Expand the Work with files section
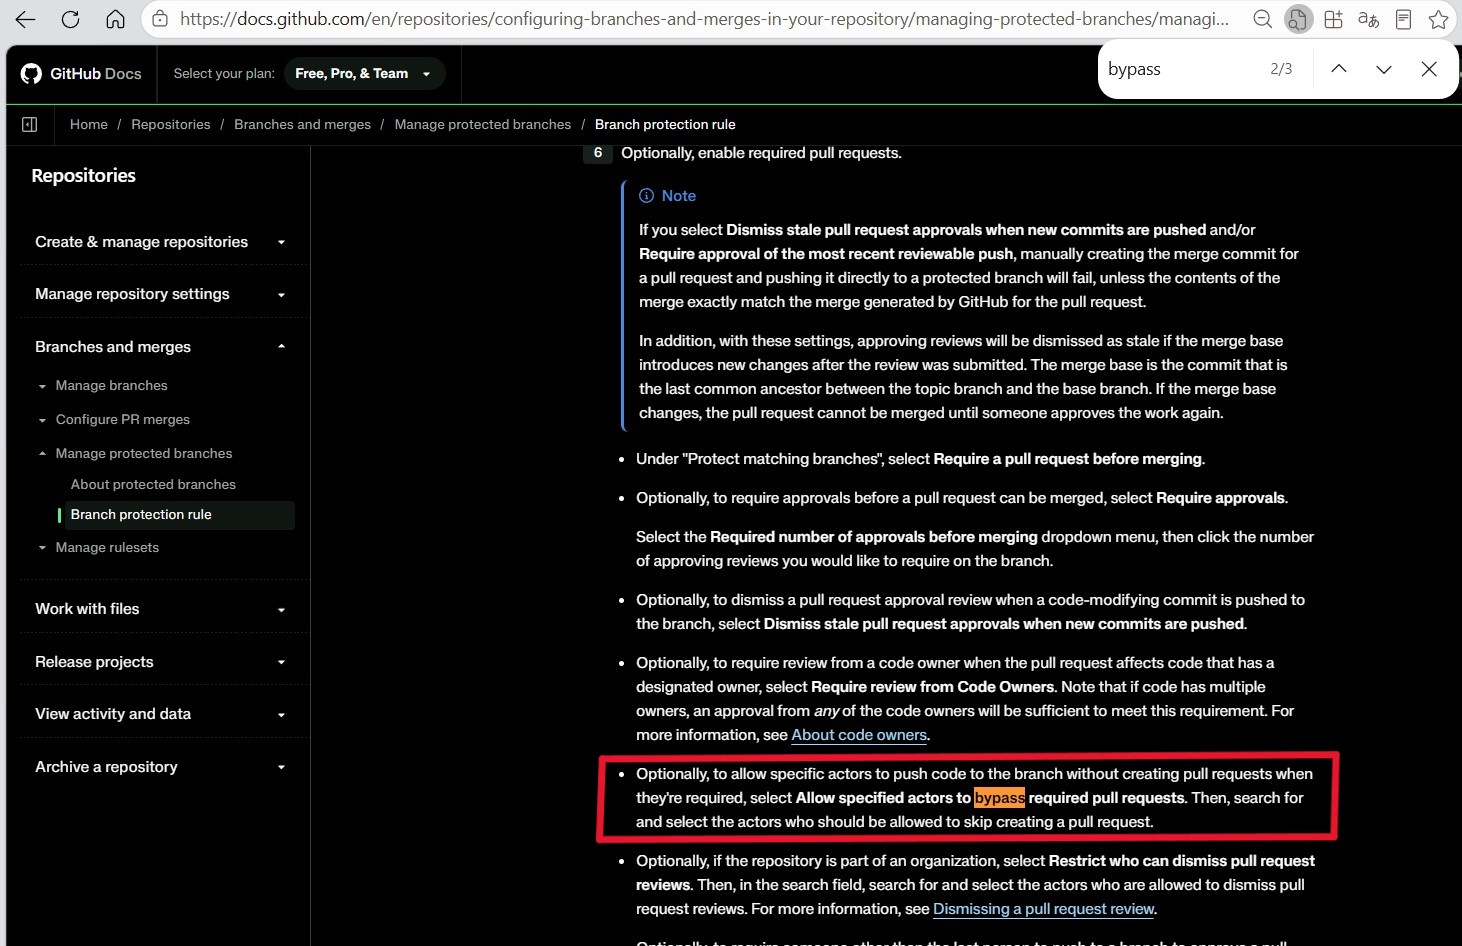Image resolution: width=1462 pixels, height=946 pixels. coord(161,609)
